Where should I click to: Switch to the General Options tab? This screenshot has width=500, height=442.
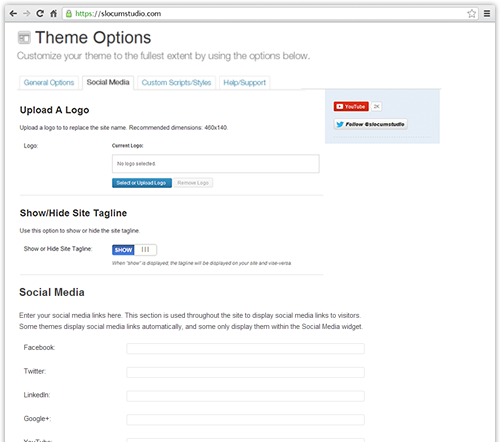(49, 83)
